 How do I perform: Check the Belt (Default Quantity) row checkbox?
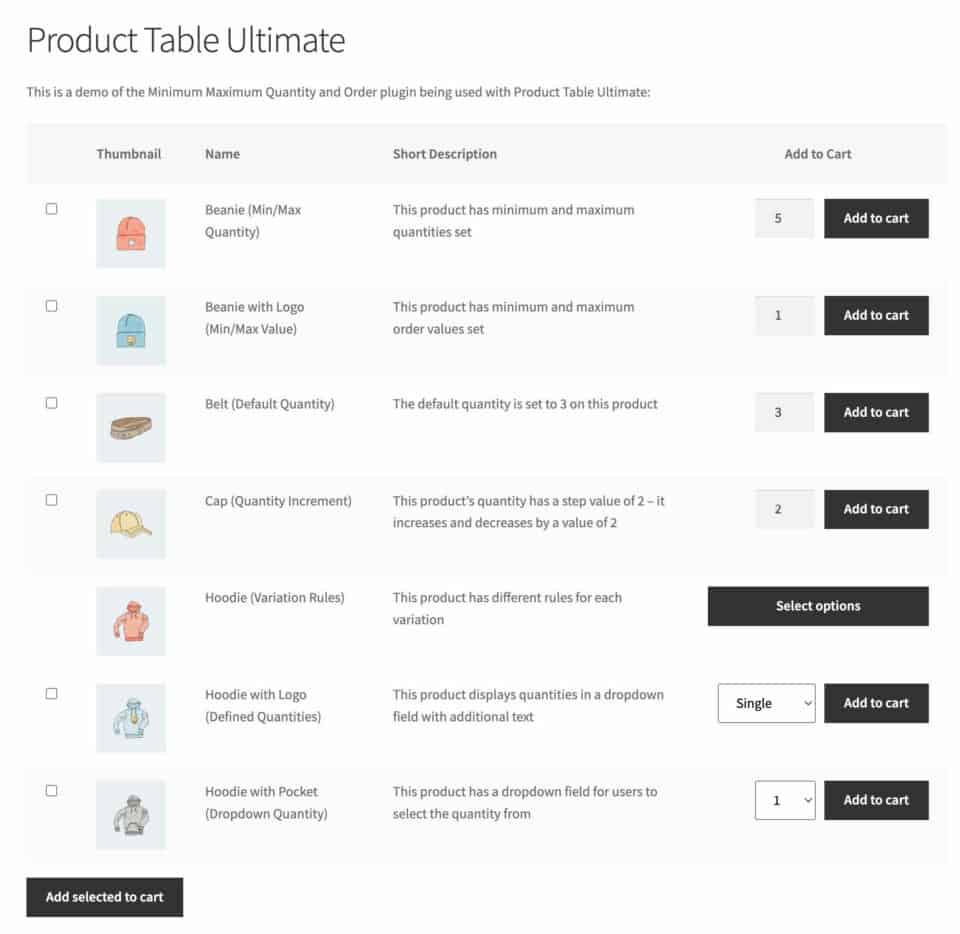click(51, 403)
